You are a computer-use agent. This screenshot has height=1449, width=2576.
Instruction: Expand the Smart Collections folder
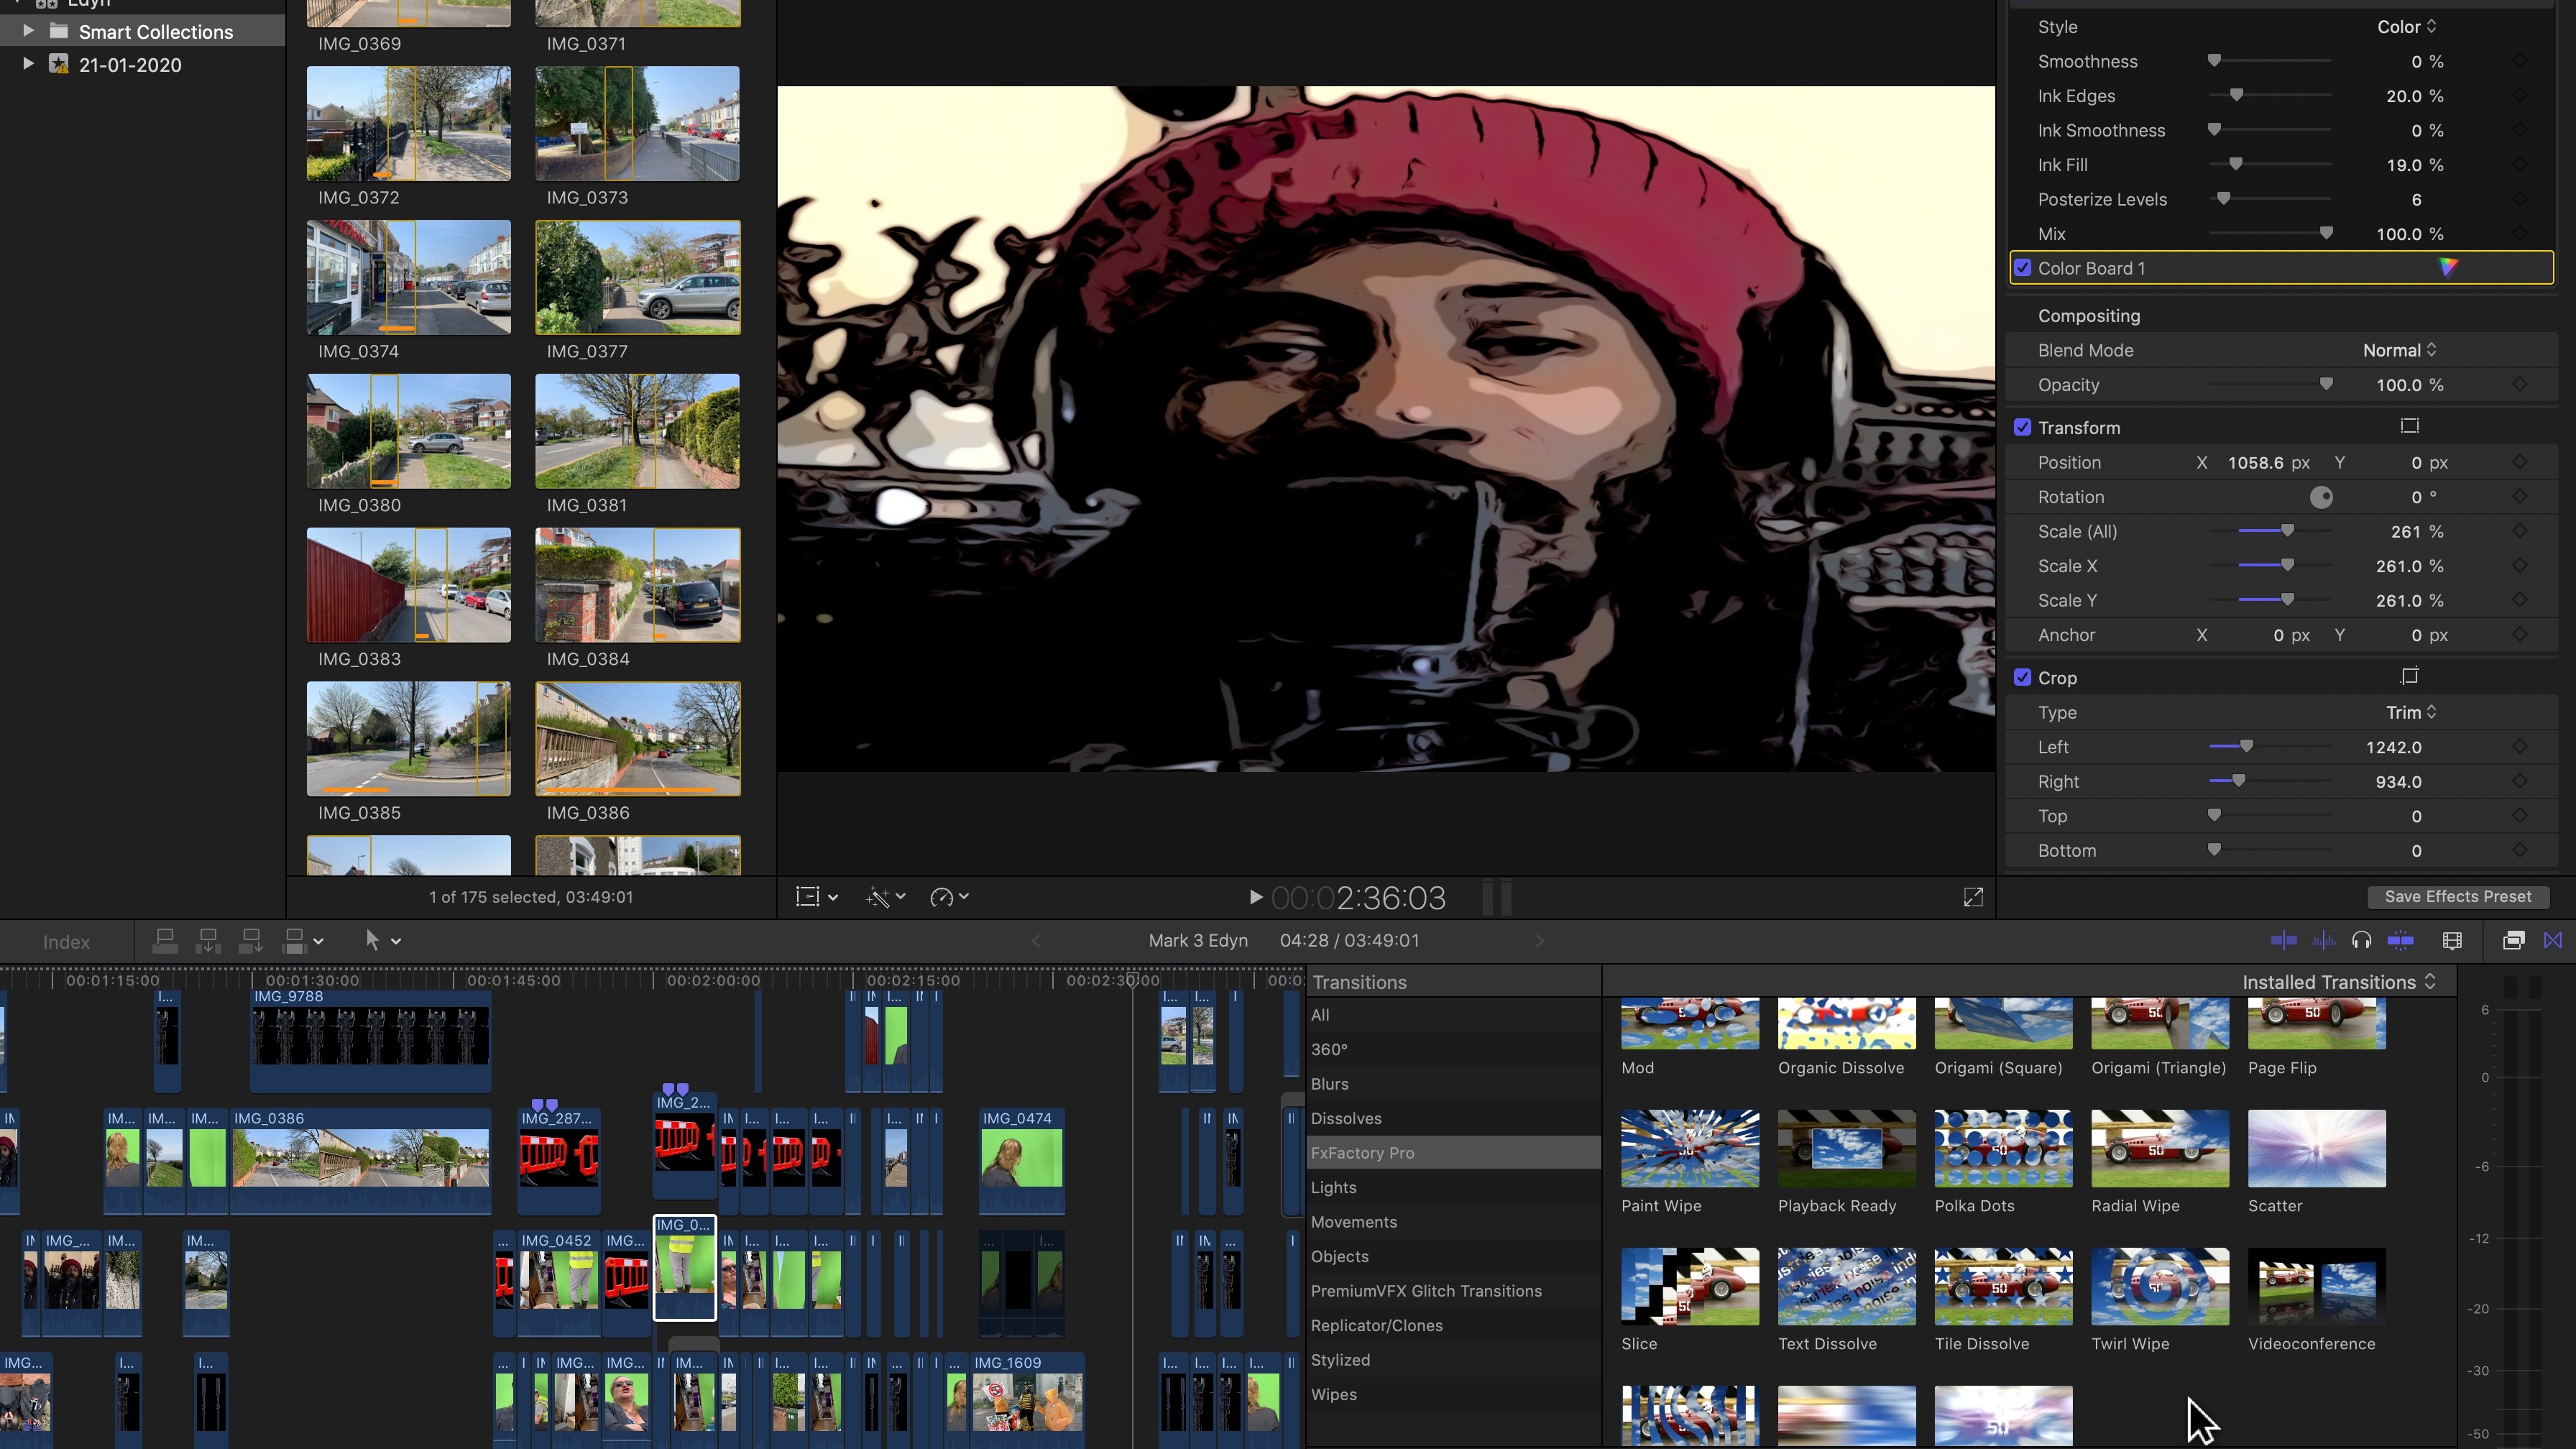28,31
